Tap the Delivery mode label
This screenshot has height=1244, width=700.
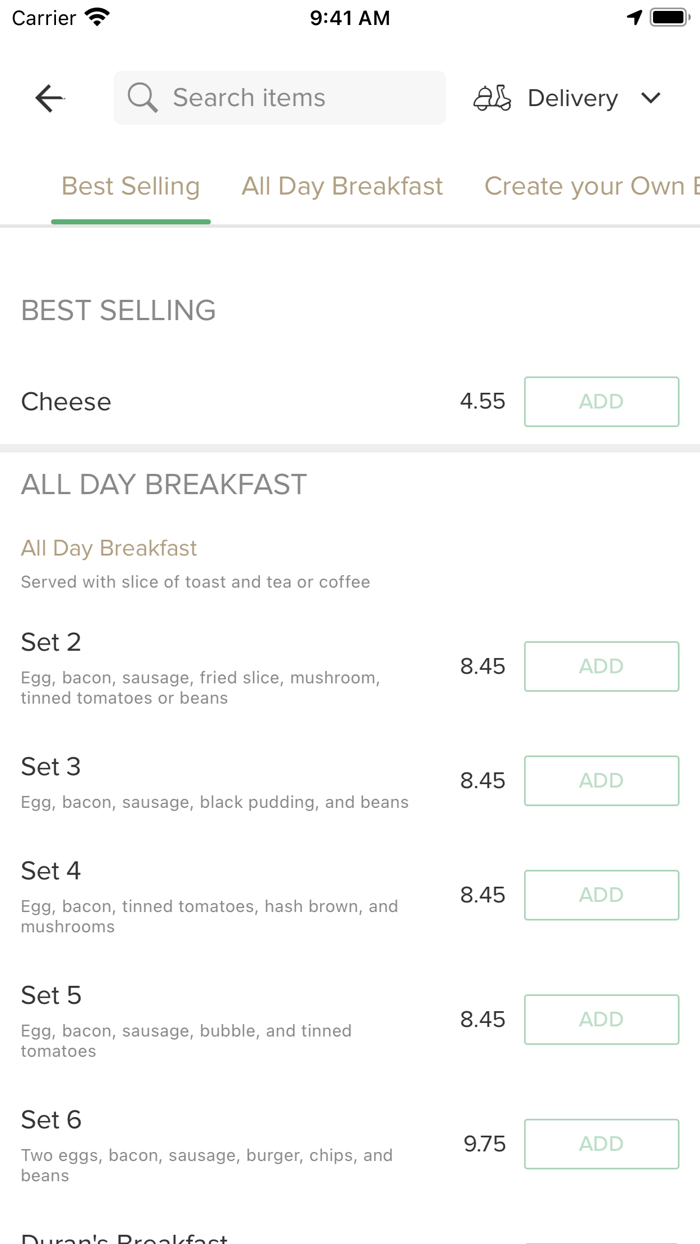[x=572, y=98]
